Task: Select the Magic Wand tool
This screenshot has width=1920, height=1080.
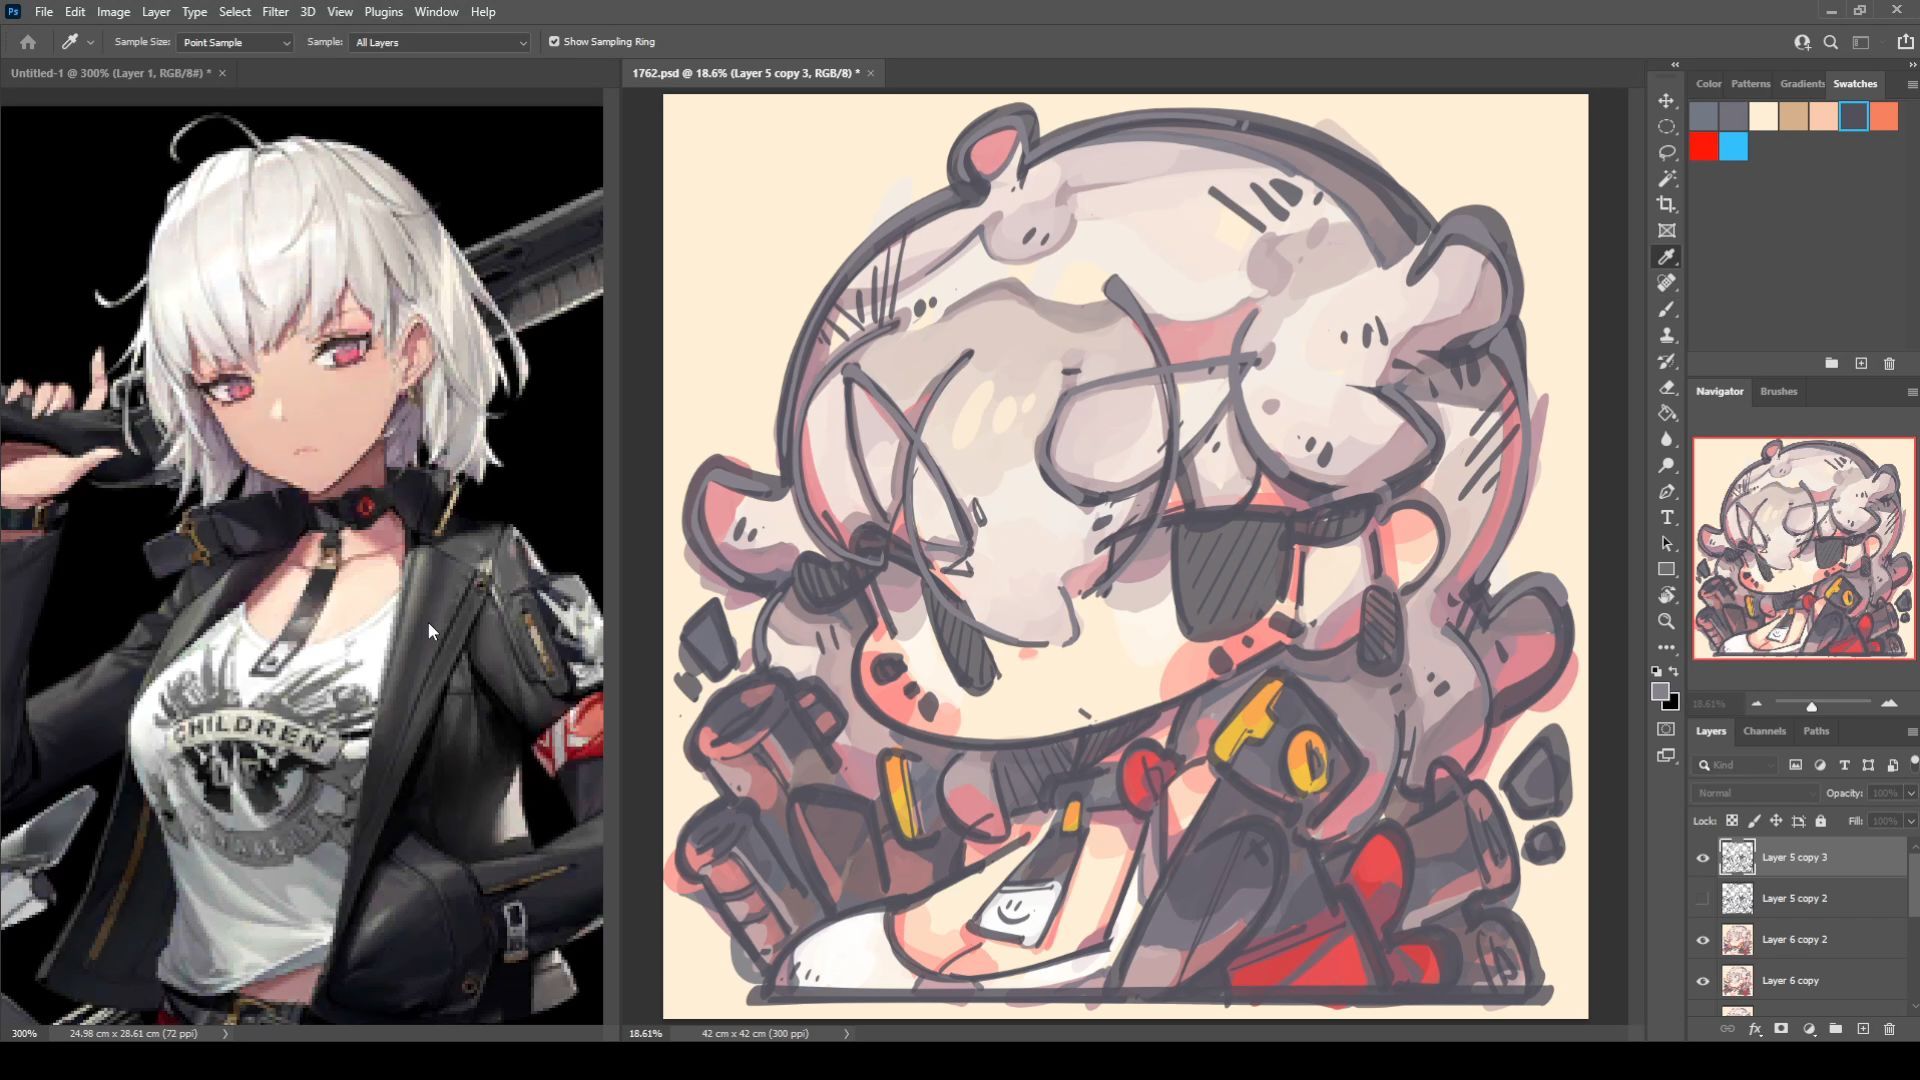Action: 1667,179
